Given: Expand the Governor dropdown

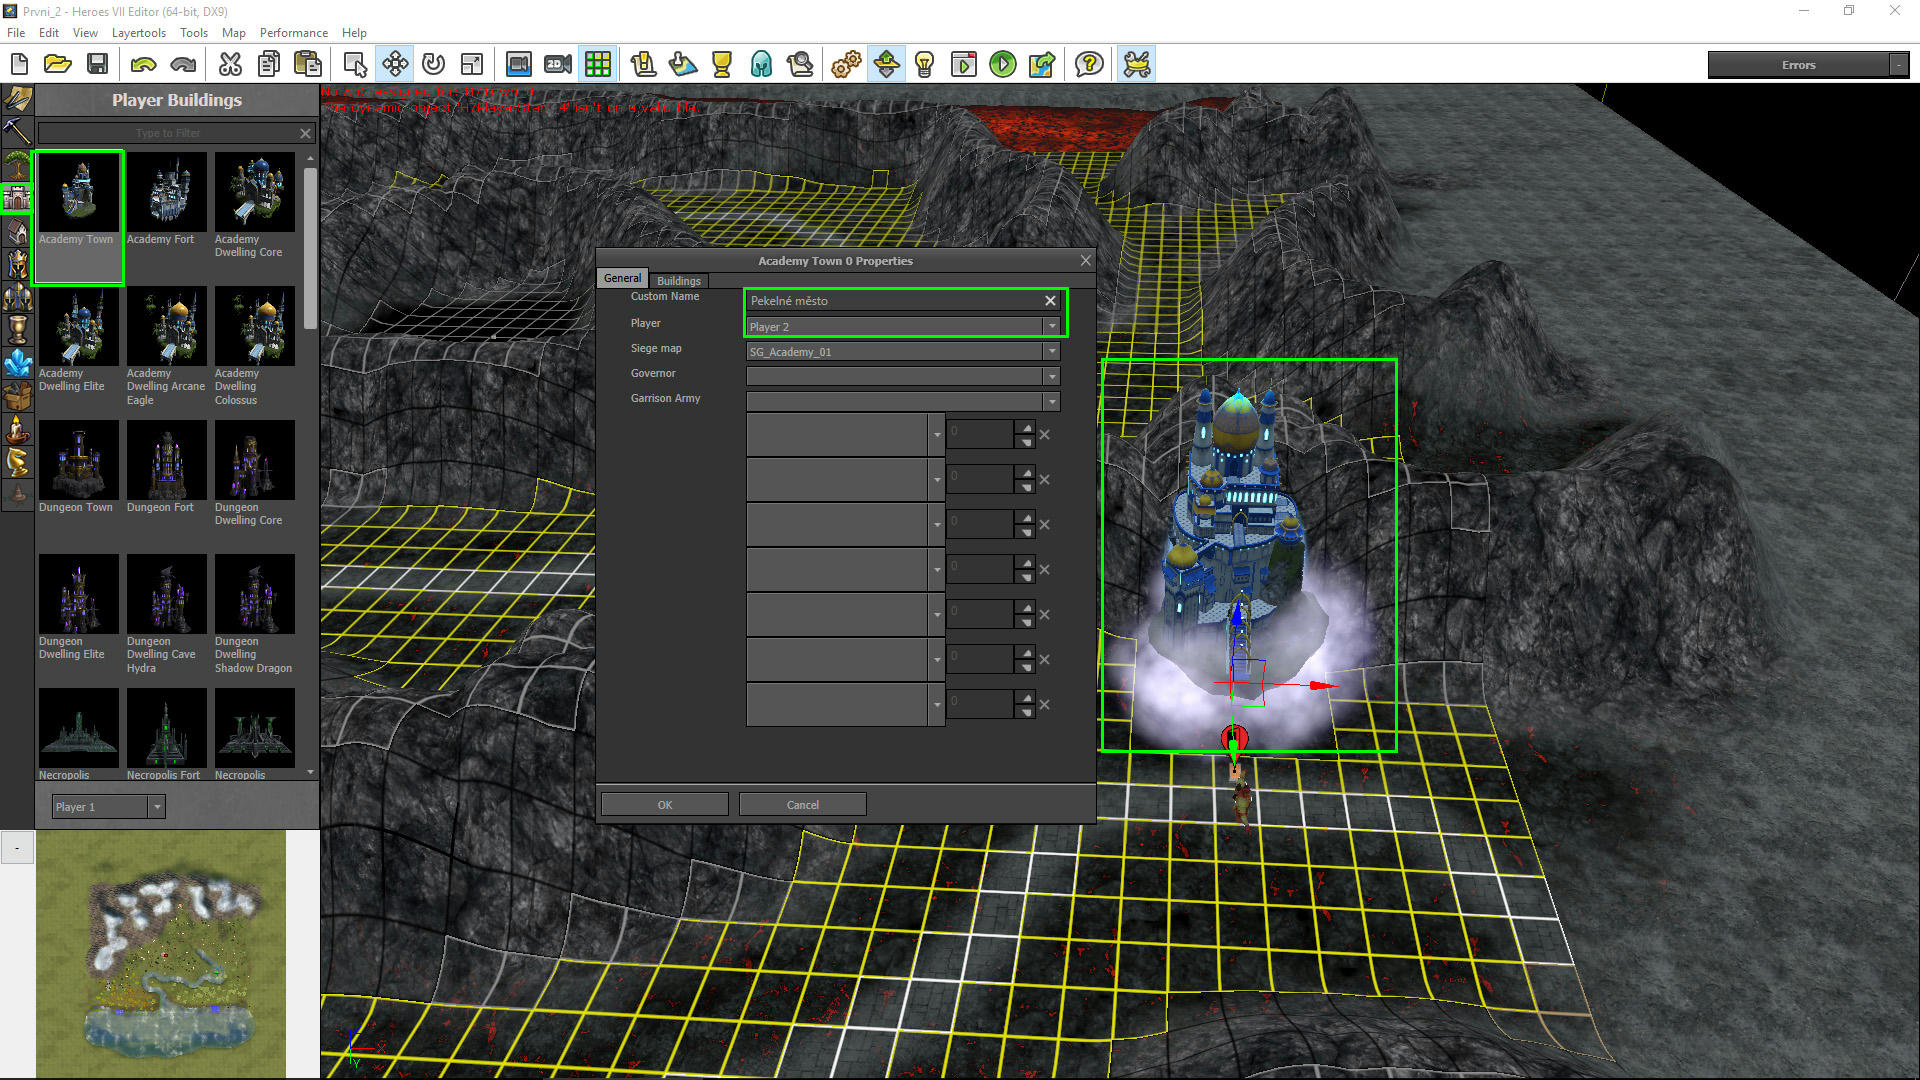Looking at the screenshot, I should 1051,377.
